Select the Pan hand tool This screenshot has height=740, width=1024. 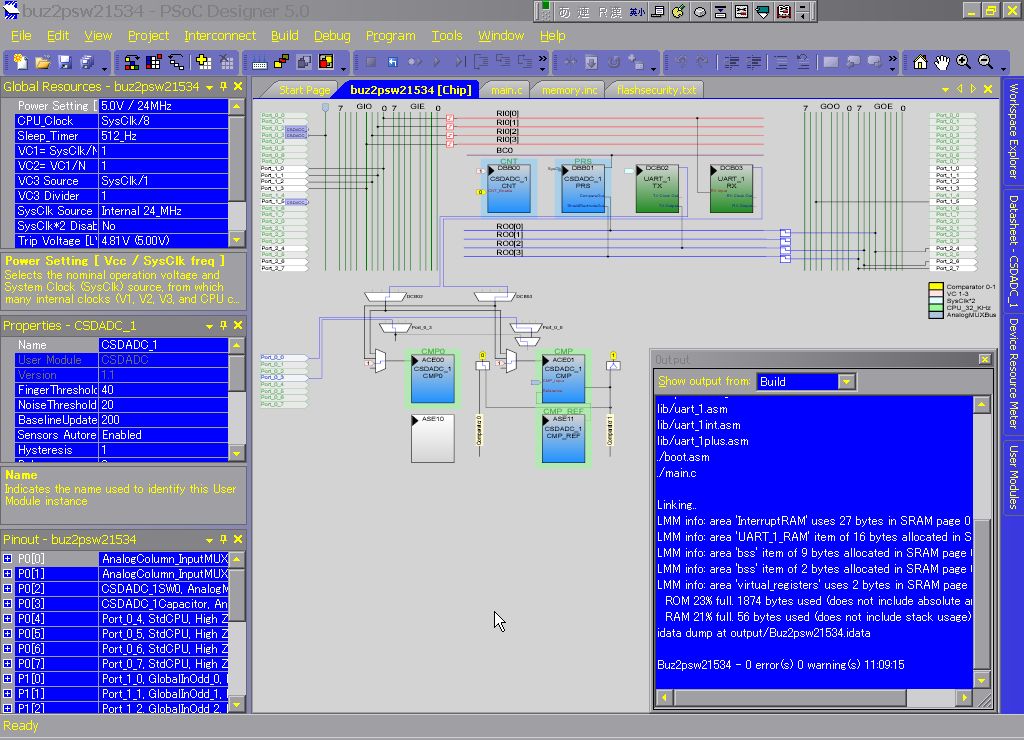pyautogui.click(x=941, y=62)
